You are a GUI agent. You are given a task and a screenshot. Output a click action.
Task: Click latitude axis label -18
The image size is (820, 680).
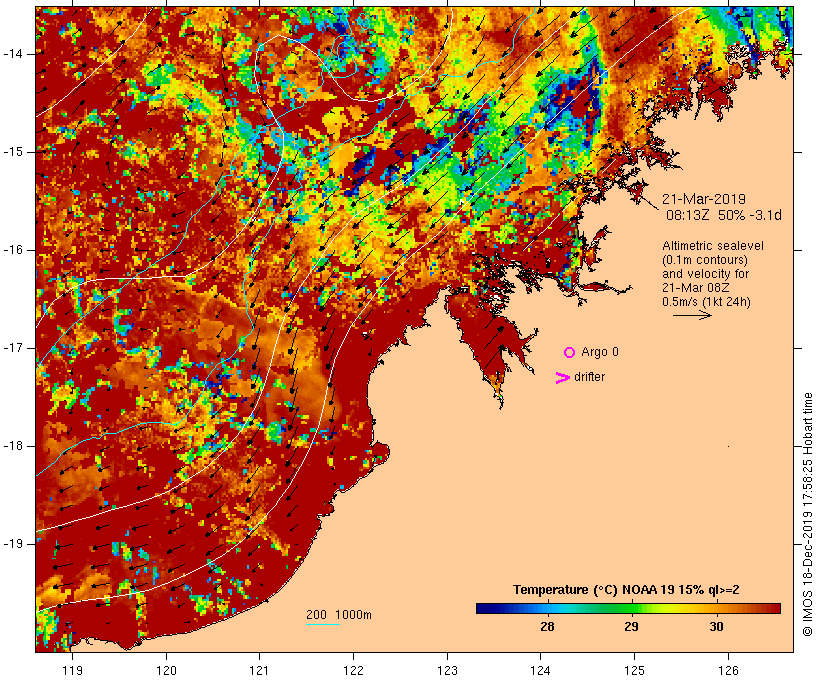point(13,446)
